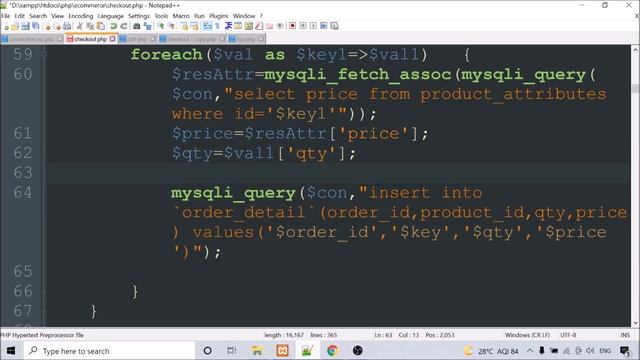Collapse the fold marker at line 59
Screen dimensions: 640x360
(44, 54)
